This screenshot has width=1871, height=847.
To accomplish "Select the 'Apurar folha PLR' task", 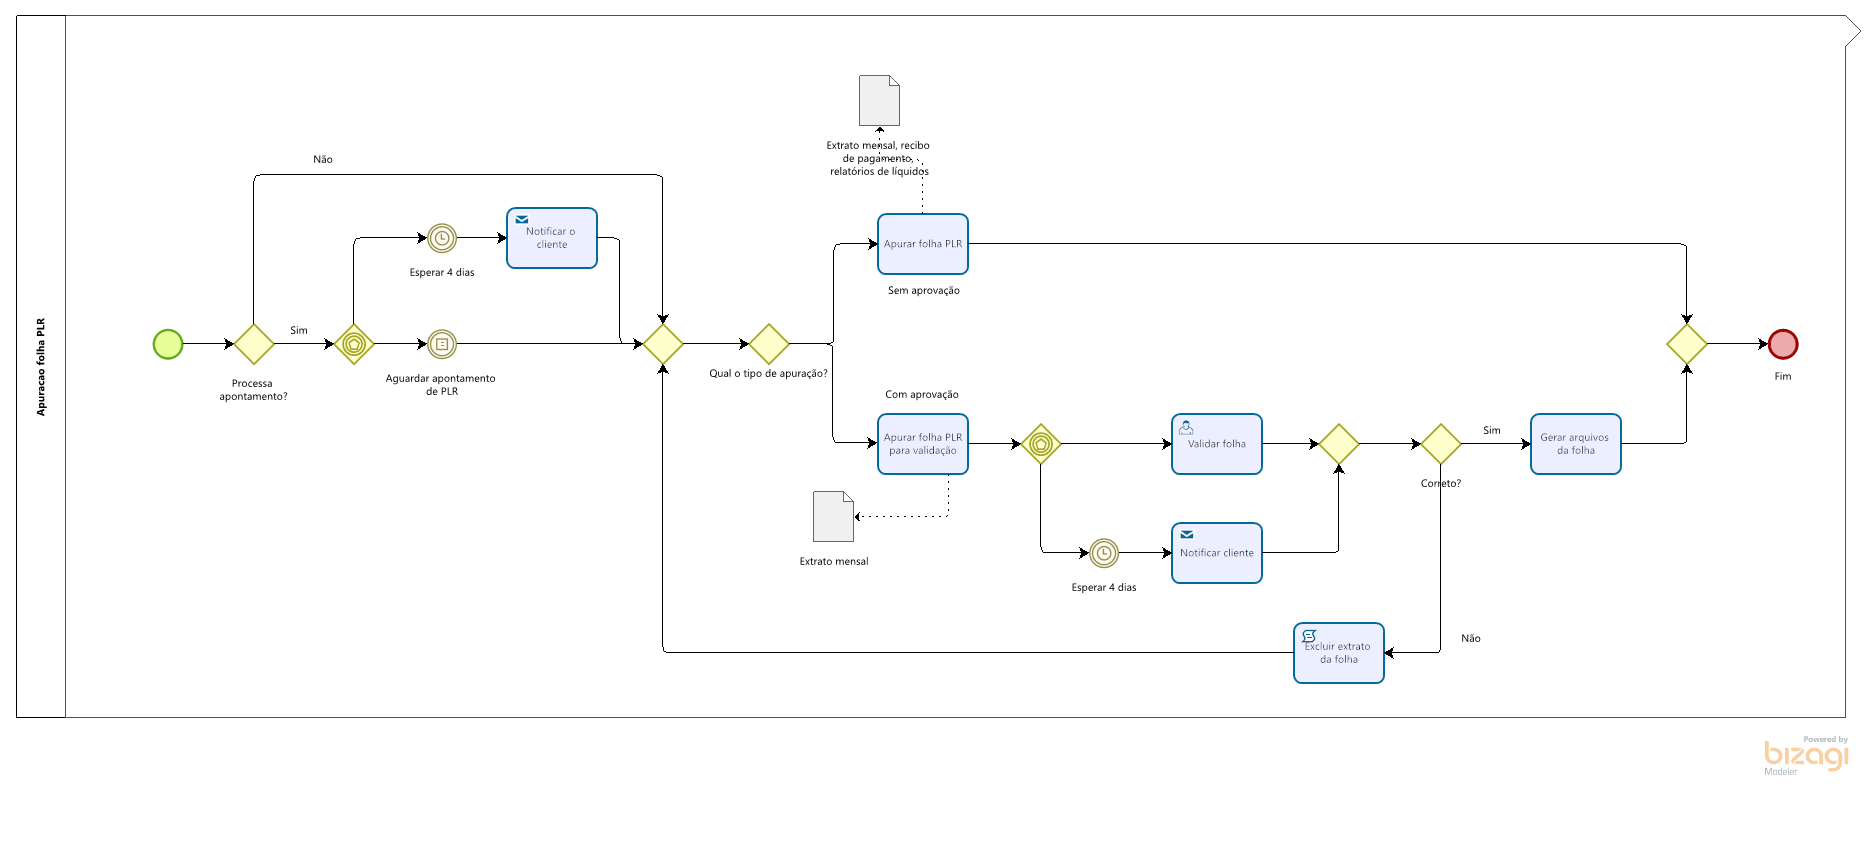I will coord(923,244).
